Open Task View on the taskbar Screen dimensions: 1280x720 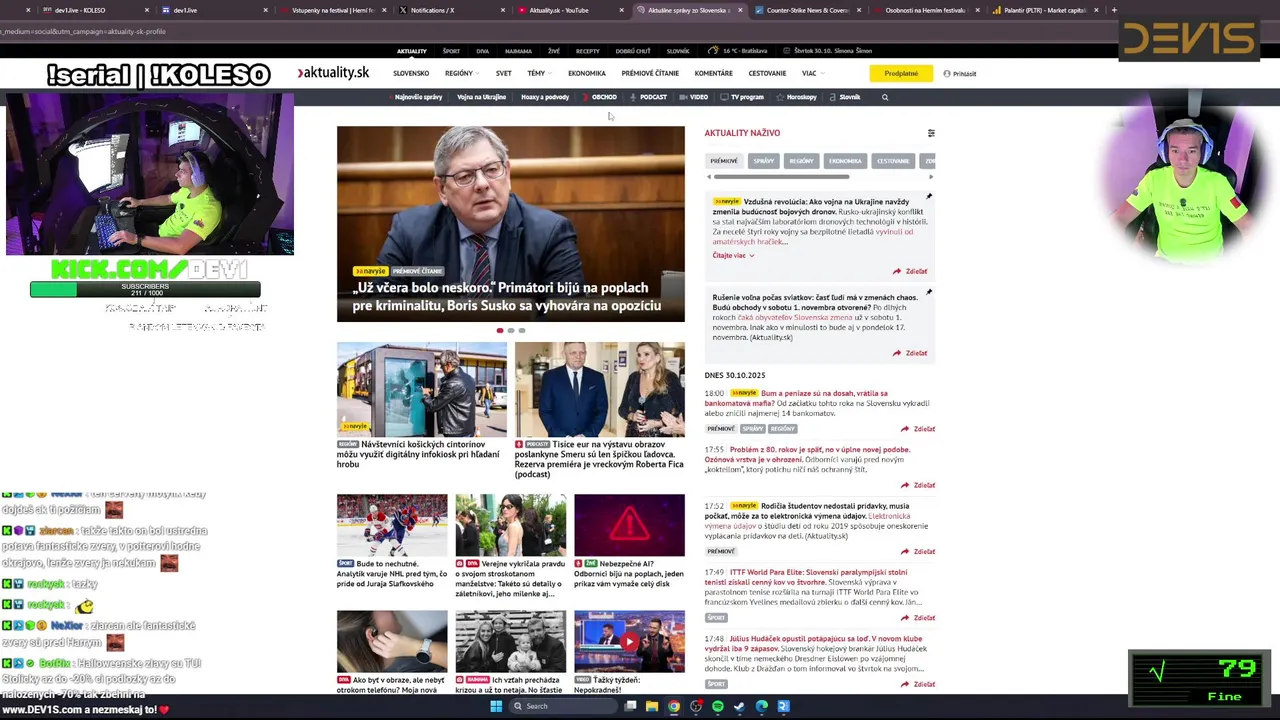[x=630, y=706]
